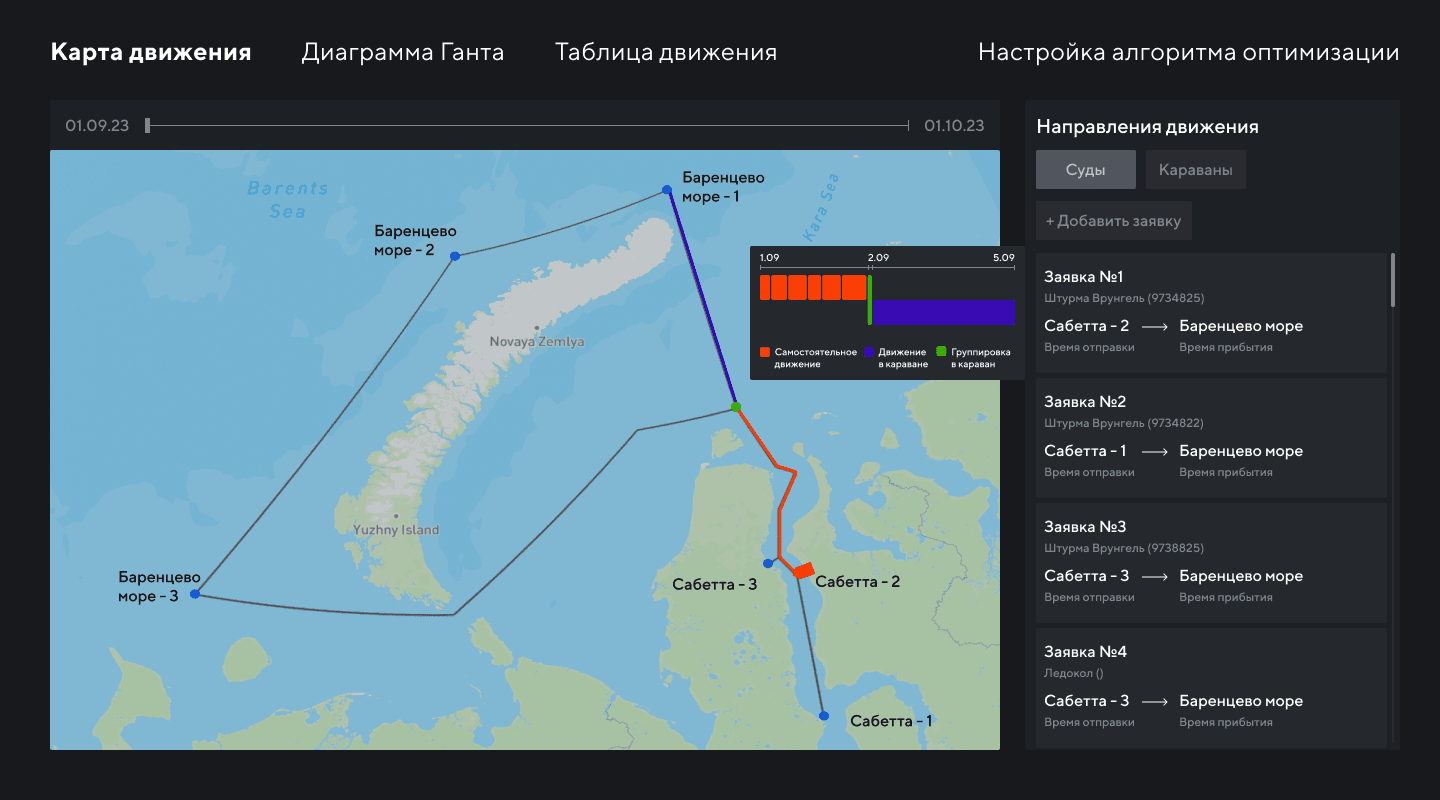This screenshot has width=1440, height=800.
Task: Click the Штурма Врунгель (9738825) text
Action: click(x=1124, y=548)
